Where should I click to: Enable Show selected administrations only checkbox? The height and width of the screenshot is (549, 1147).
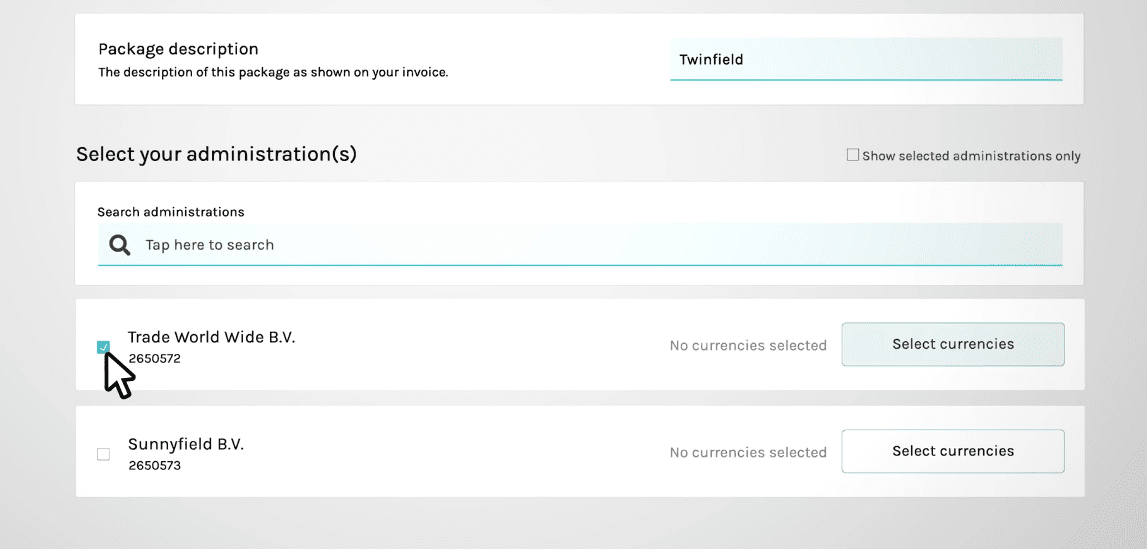coord(852,155)
